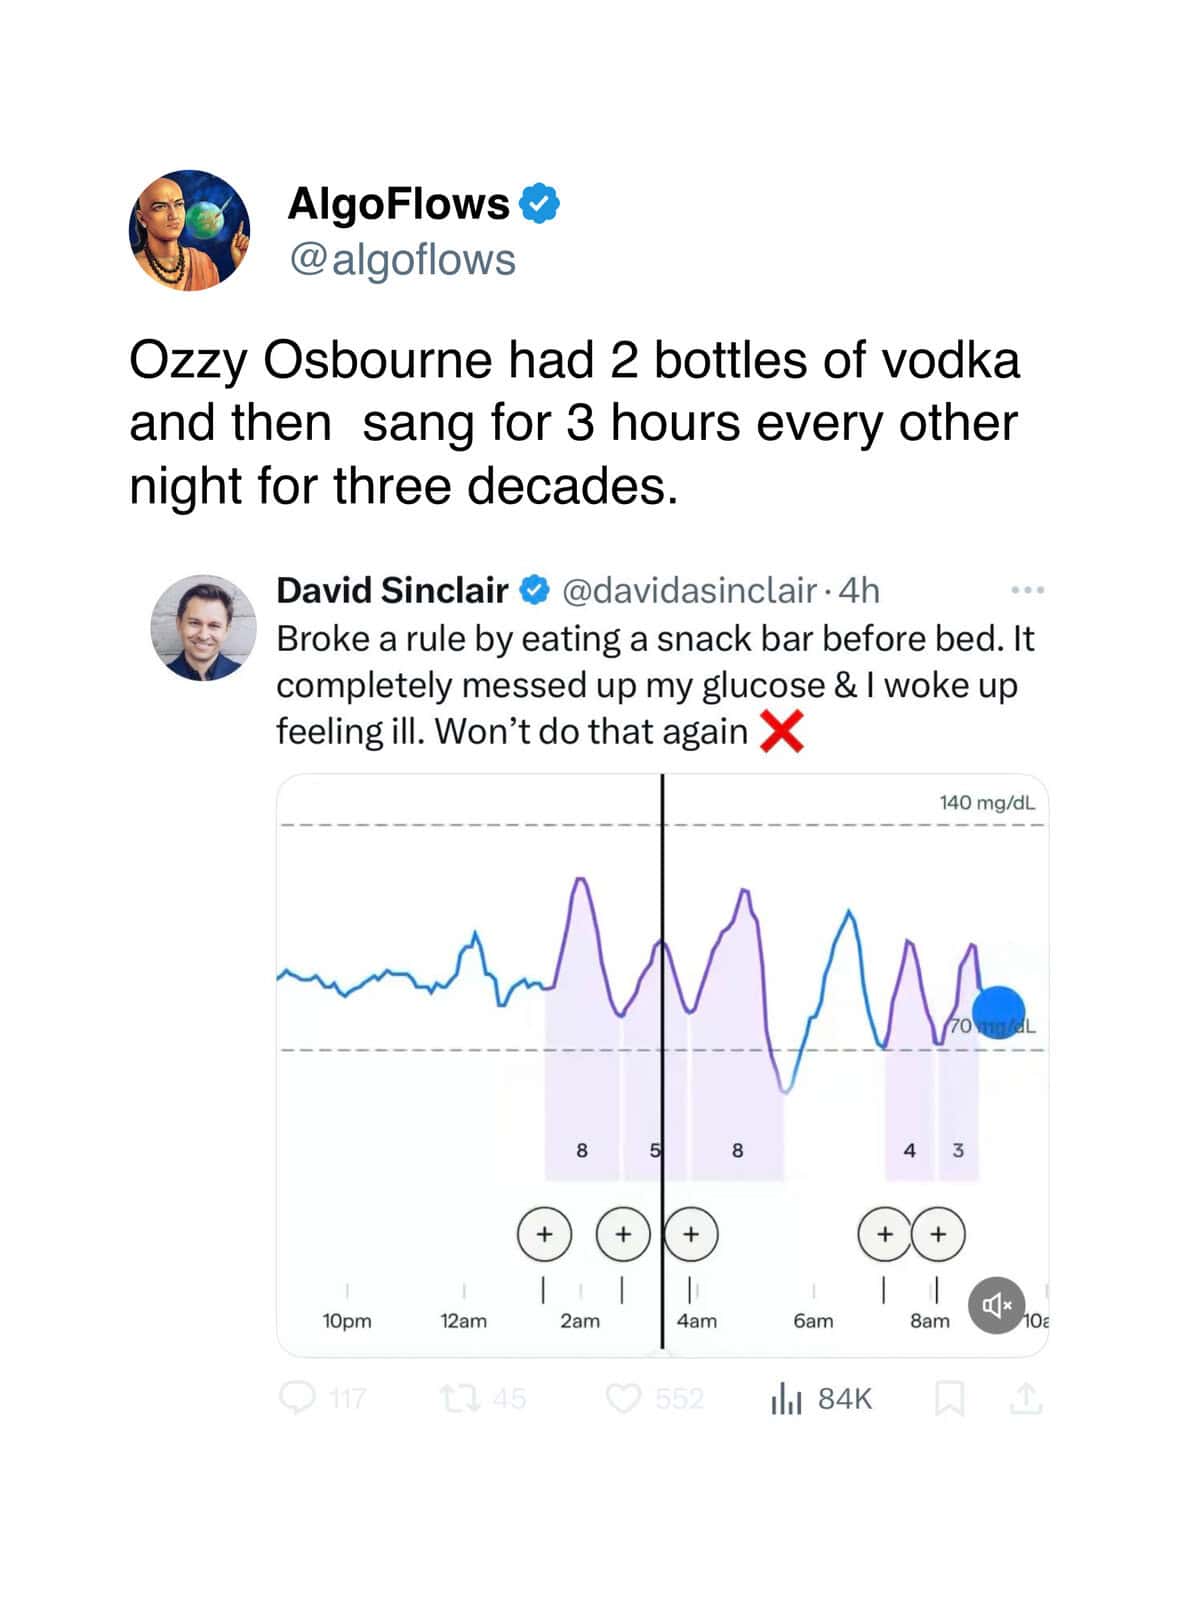Click the rightmost plus marker near 8am
This screenshot has width=1200, height=1617.
coord(938,1234)
